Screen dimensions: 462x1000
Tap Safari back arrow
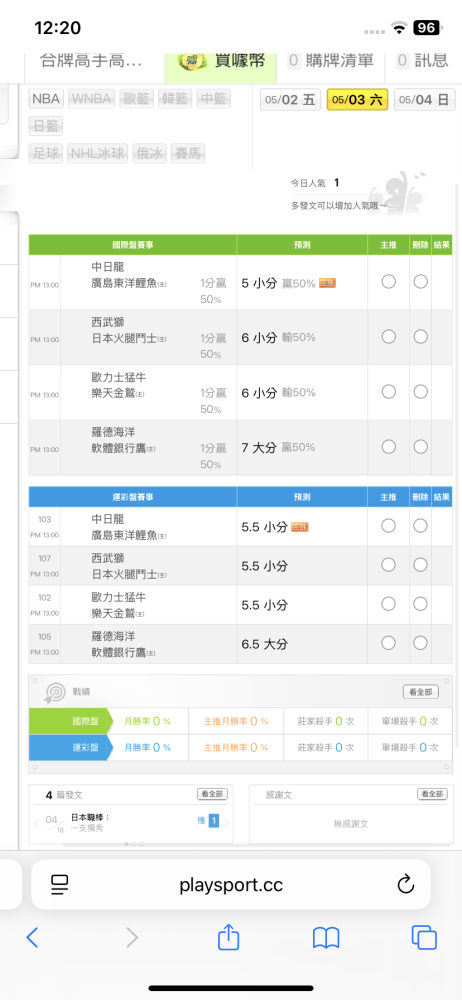(32, 937)
